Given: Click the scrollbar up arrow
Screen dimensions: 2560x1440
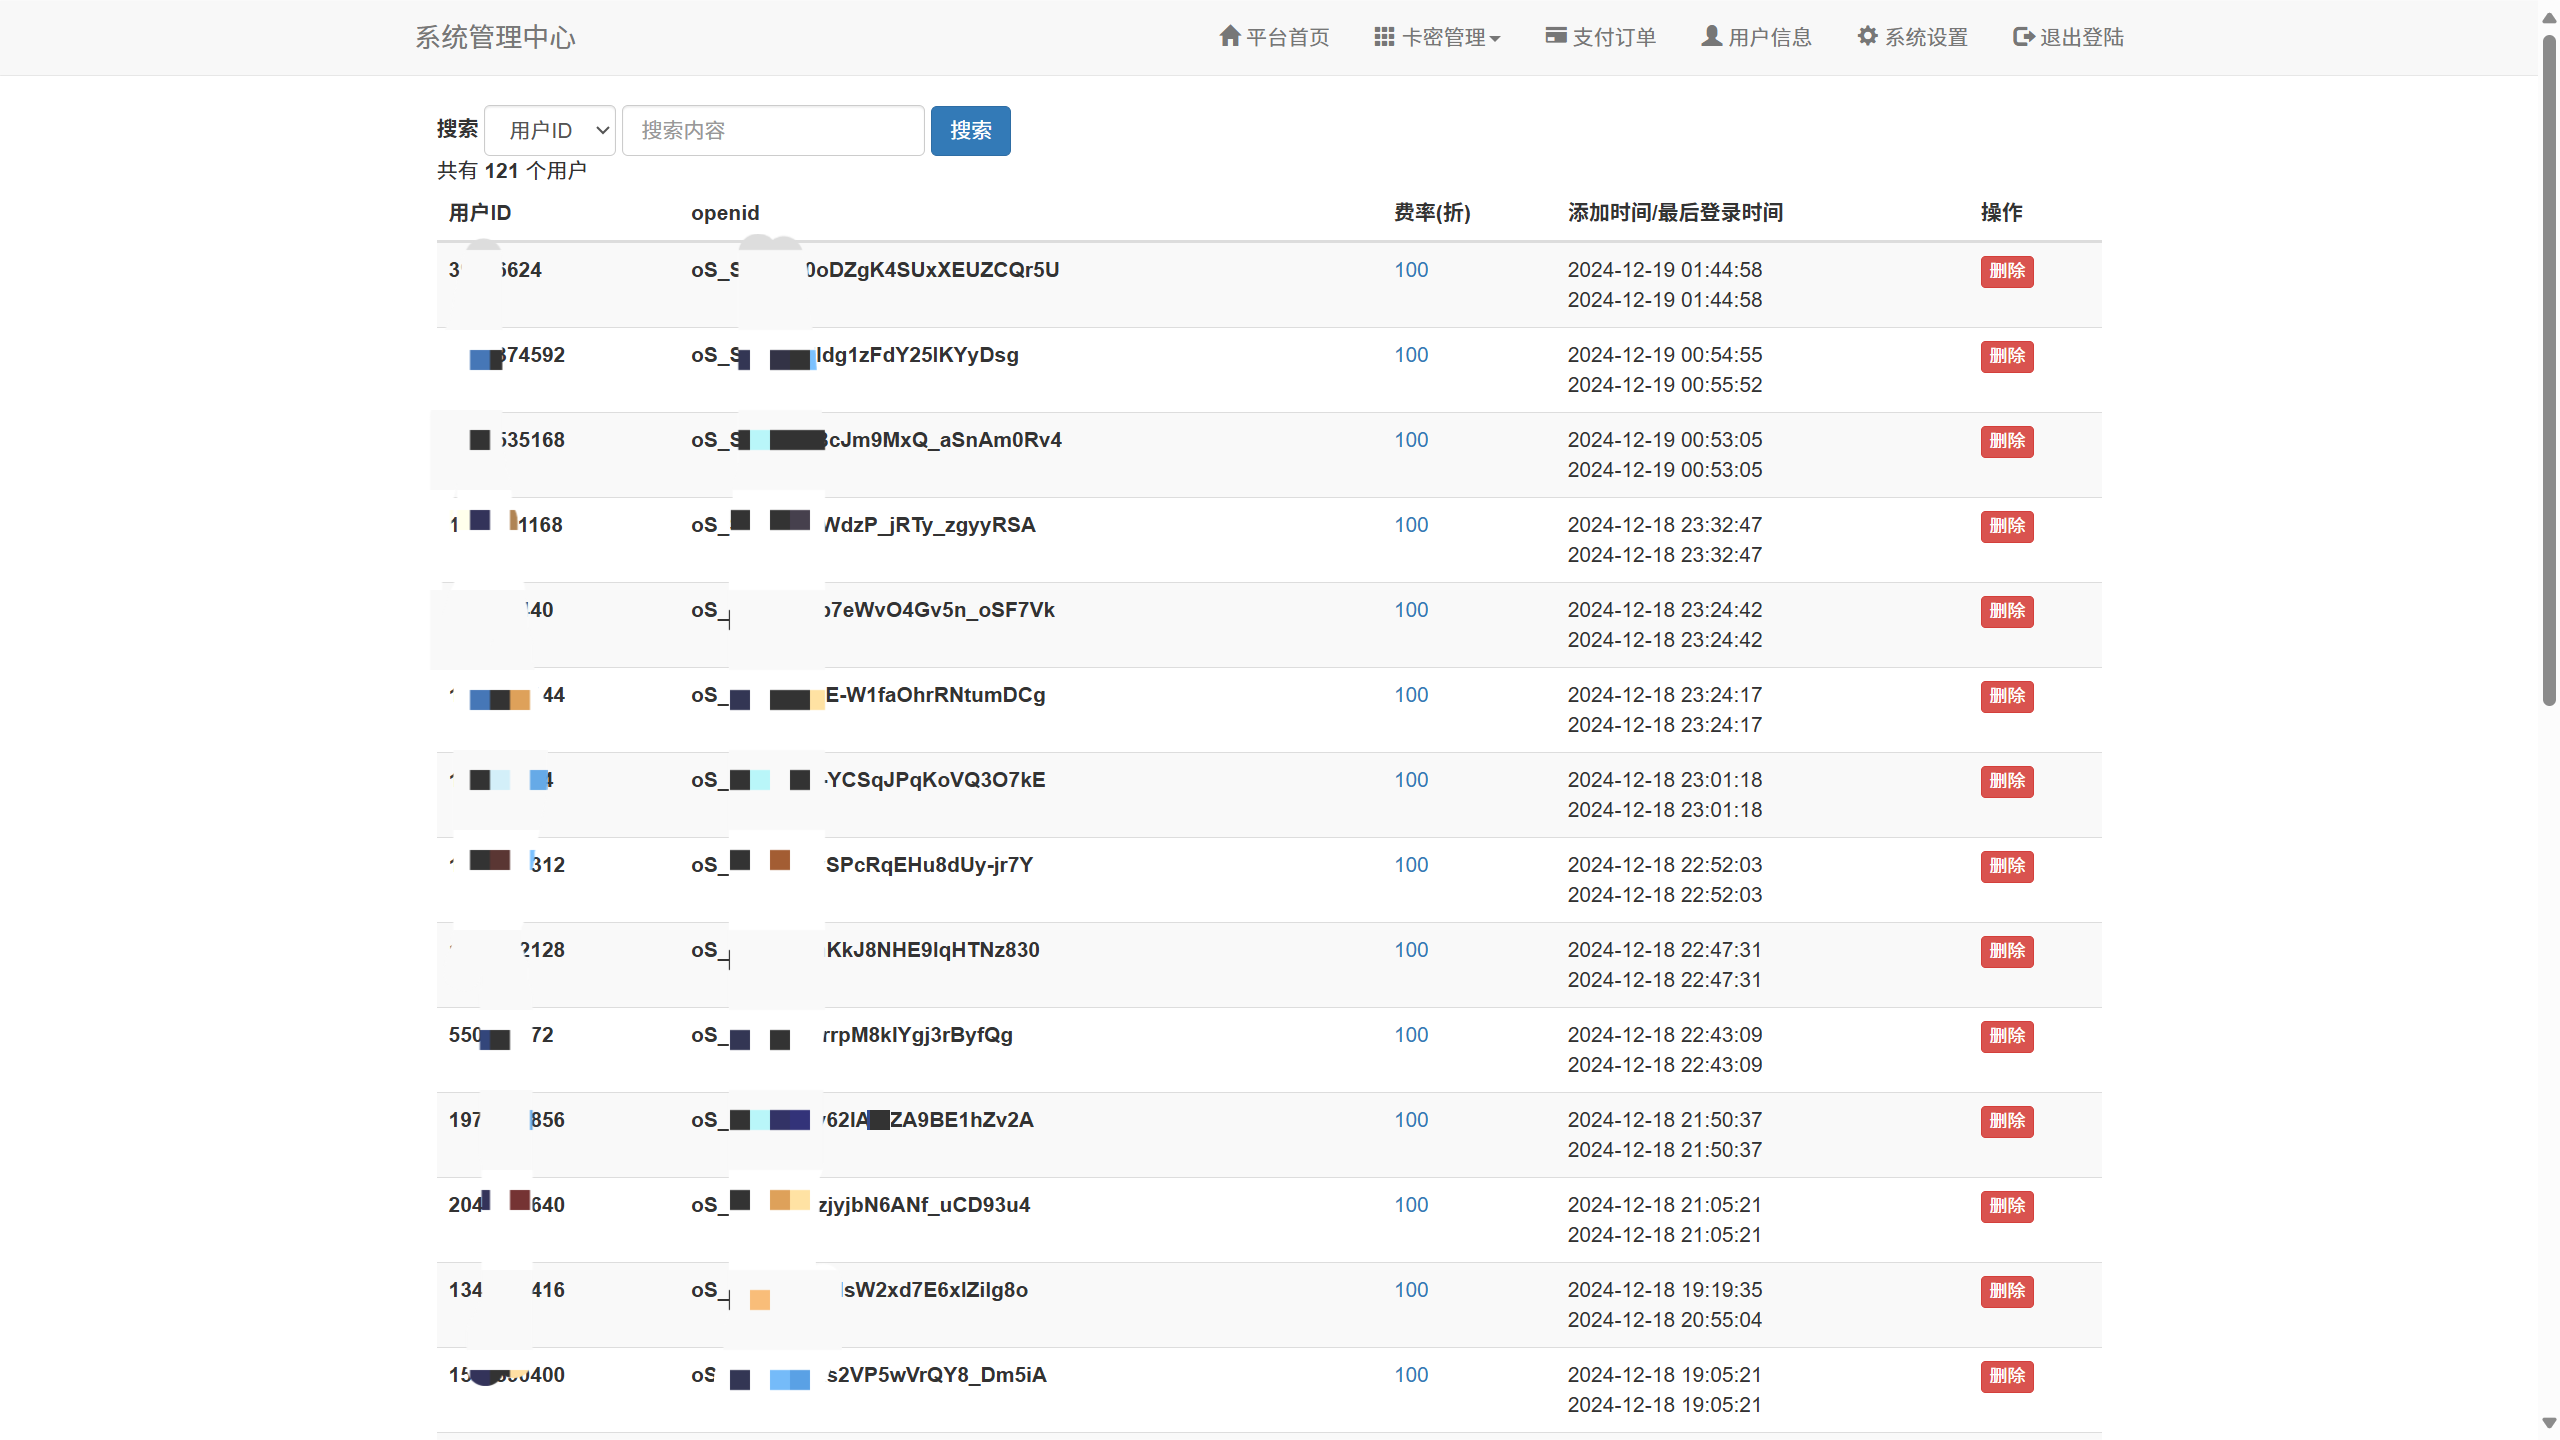Looking at the screenshot, I should click(2549, 18).
